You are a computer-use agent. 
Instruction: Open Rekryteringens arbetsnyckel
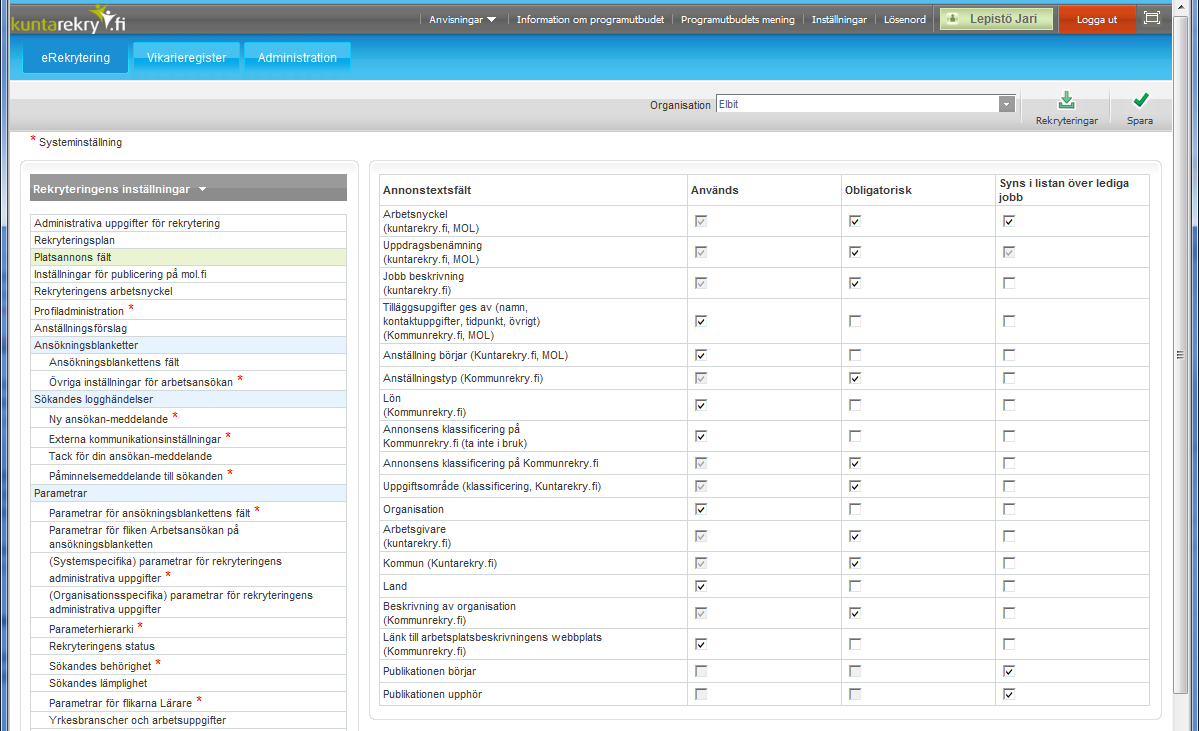[x=188, y=291]
